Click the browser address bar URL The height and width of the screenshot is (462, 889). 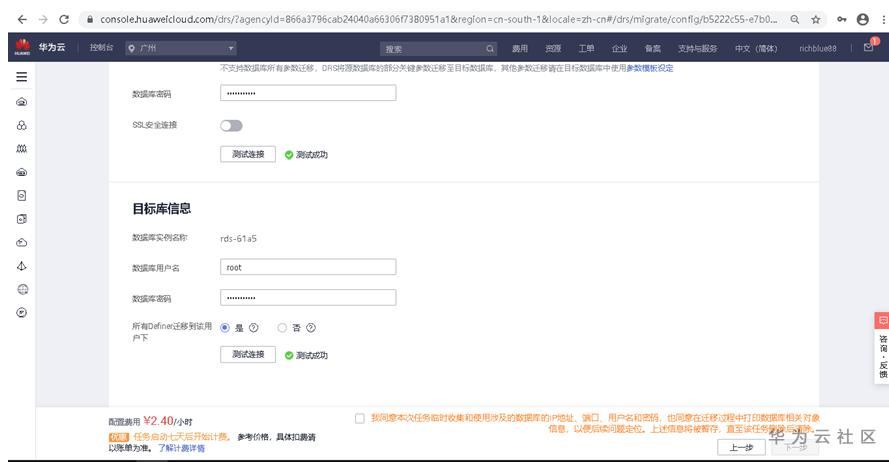click(438, 19)
